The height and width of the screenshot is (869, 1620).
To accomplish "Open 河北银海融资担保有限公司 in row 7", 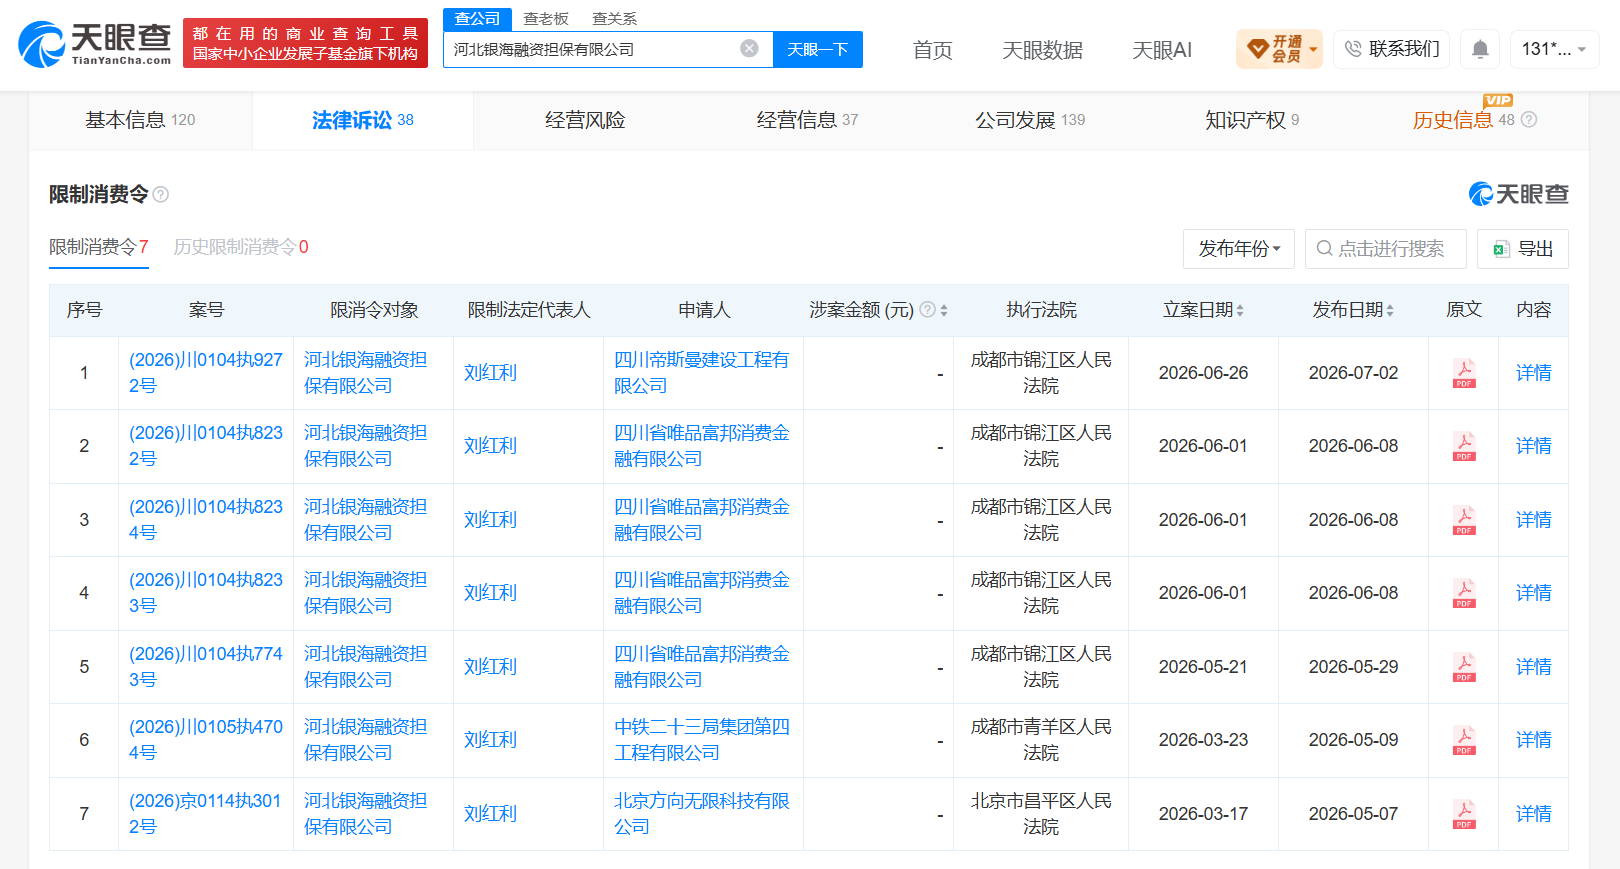I will point(365,814).
